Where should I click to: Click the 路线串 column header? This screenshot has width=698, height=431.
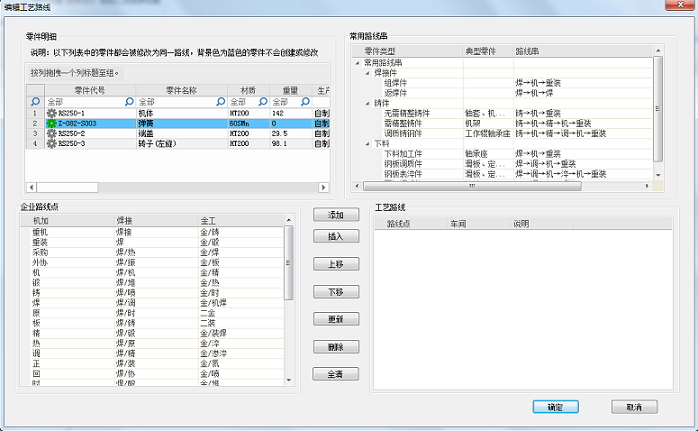pos(583,51)
